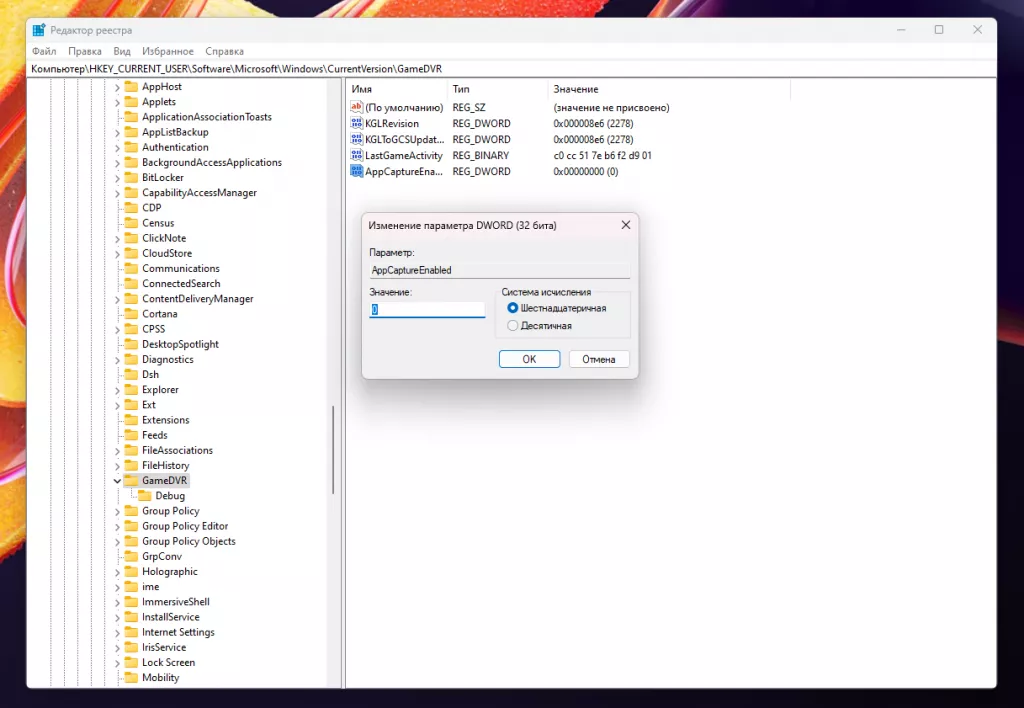
Task: Click the Applets folder icon
Action: click(x=131, y=101)
